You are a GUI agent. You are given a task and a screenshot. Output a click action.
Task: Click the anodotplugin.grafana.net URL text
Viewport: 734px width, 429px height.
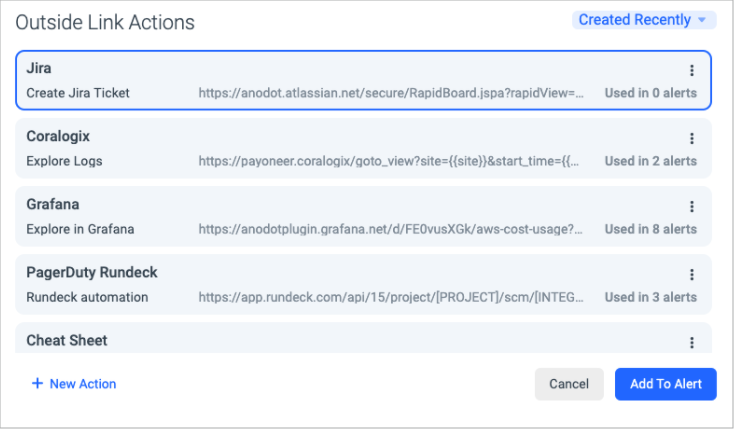[x=390, y=229]
